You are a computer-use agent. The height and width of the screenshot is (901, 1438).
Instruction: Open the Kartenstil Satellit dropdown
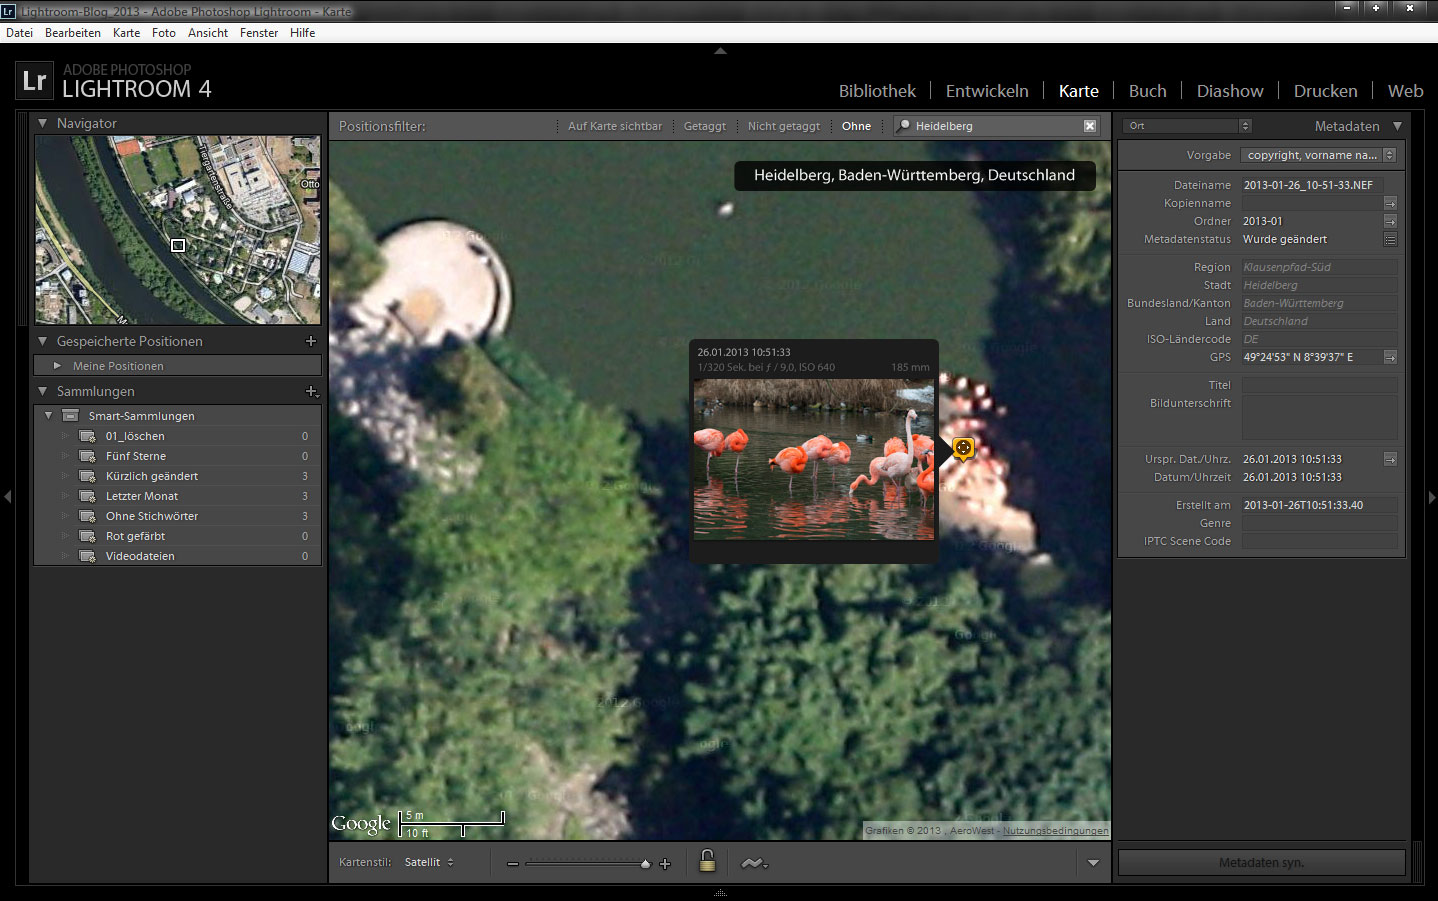click(x=429, y=862)
